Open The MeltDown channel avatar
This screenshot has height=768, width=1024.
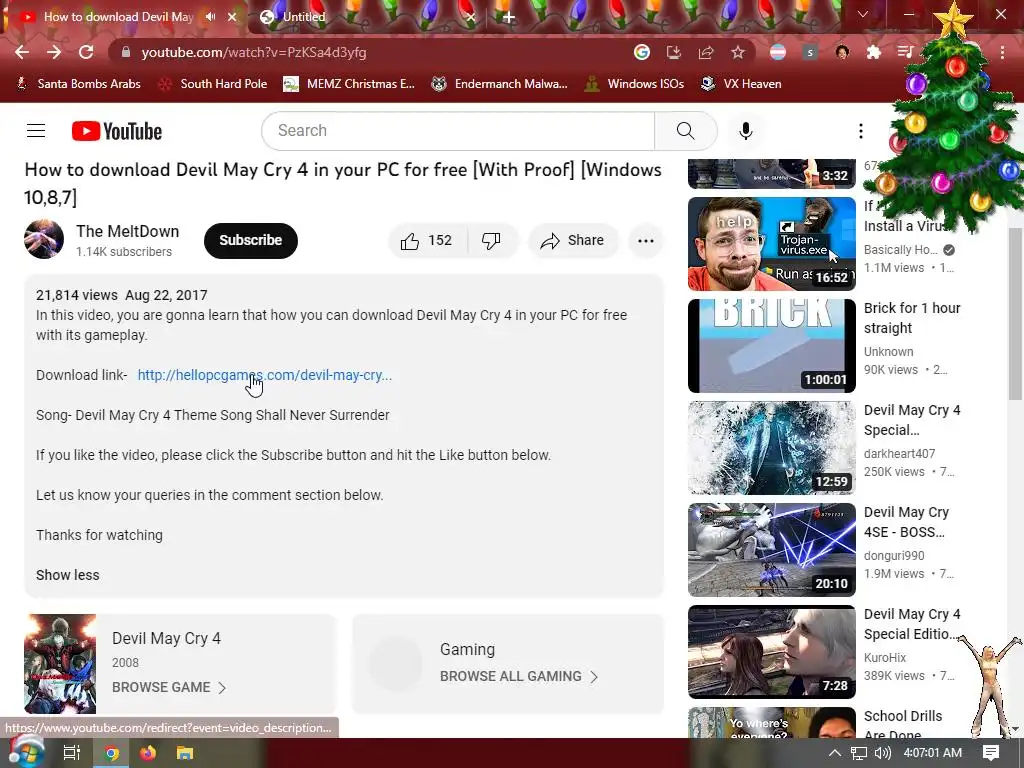[44, 239]
